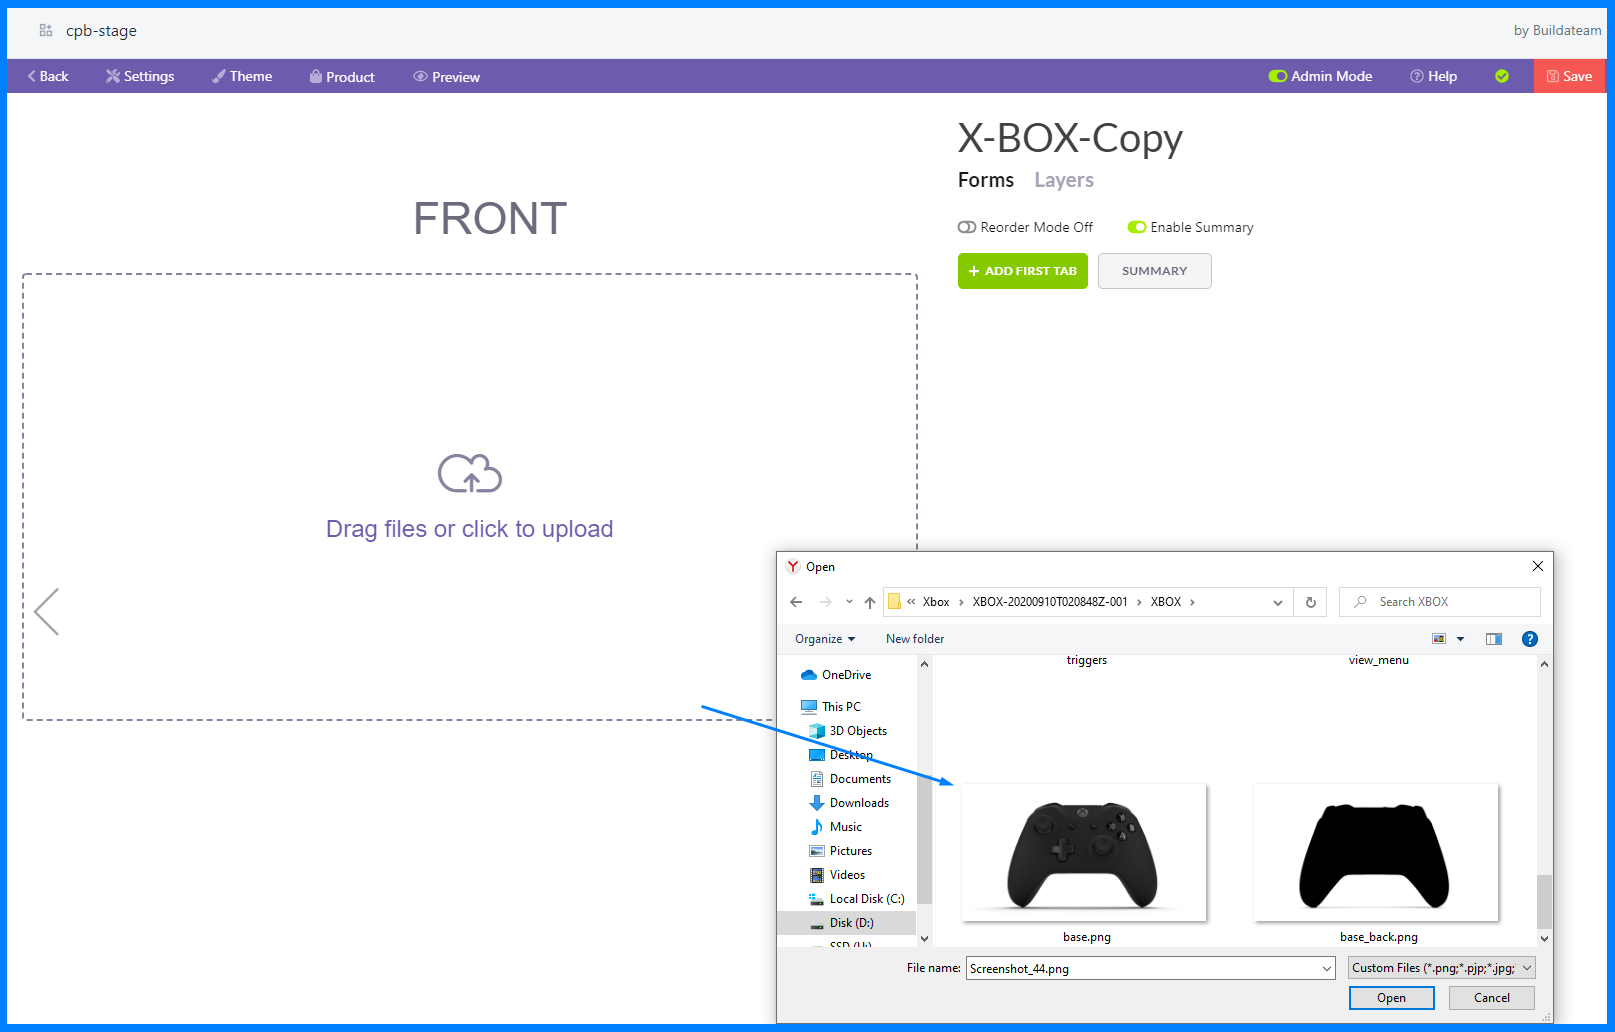The image size is (1615, 1032).
Task: Open the Preview menu item
Action: [x=447, y=77]
